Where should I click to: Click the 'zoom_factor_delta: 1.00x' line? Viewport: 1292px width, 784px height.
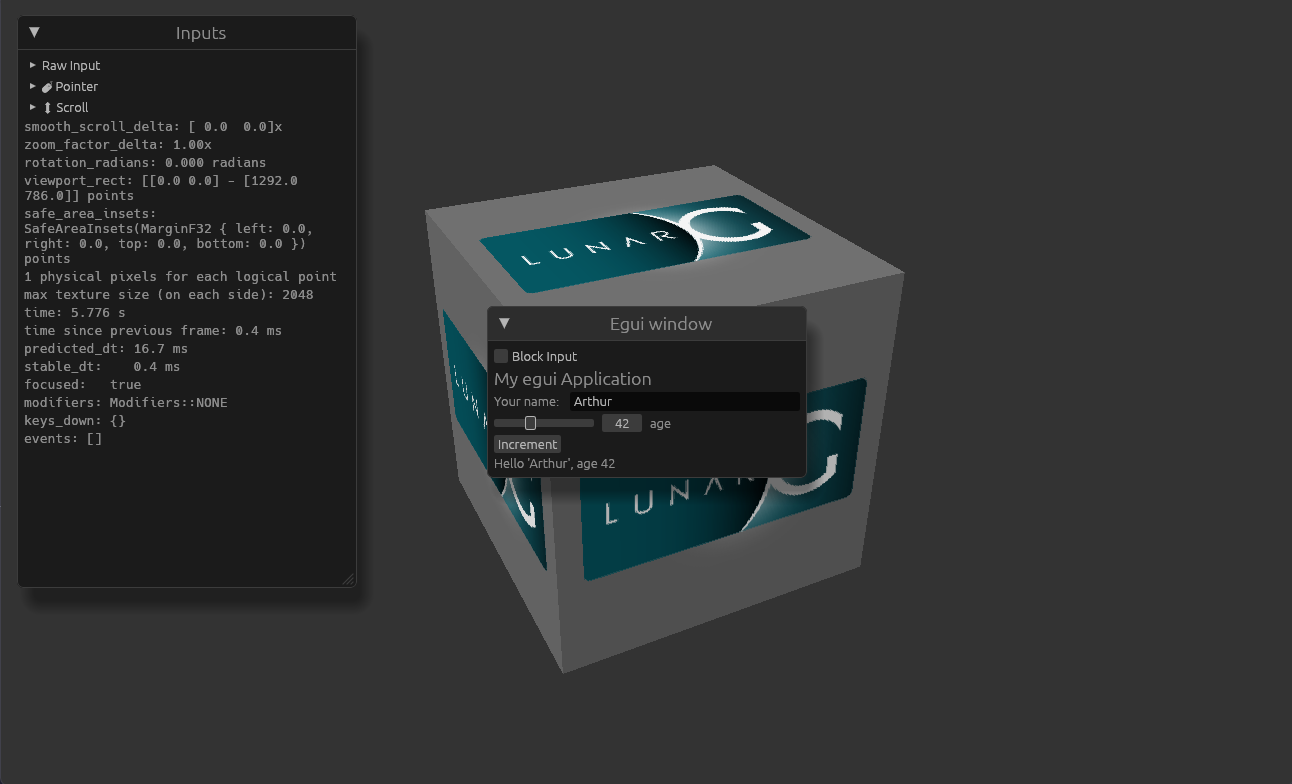click(x=118, y=144)
